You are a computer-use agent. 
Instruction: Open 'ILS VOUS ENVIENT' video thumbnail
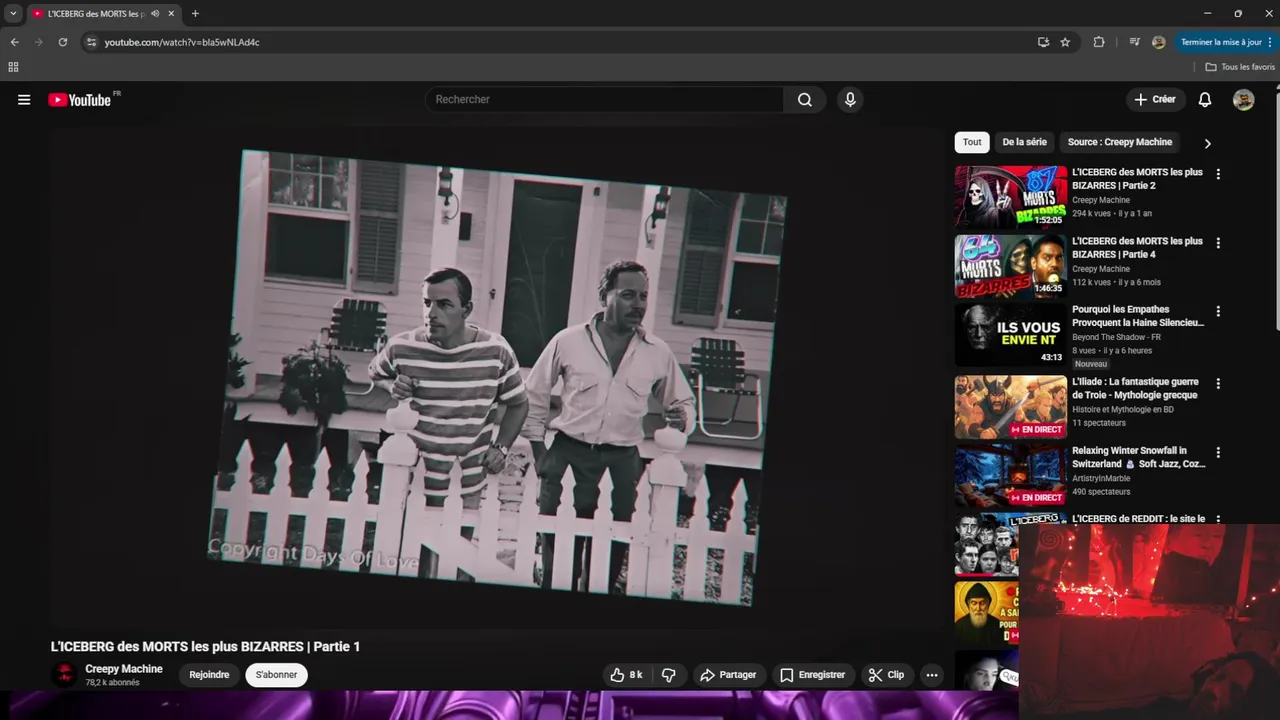1010,335
